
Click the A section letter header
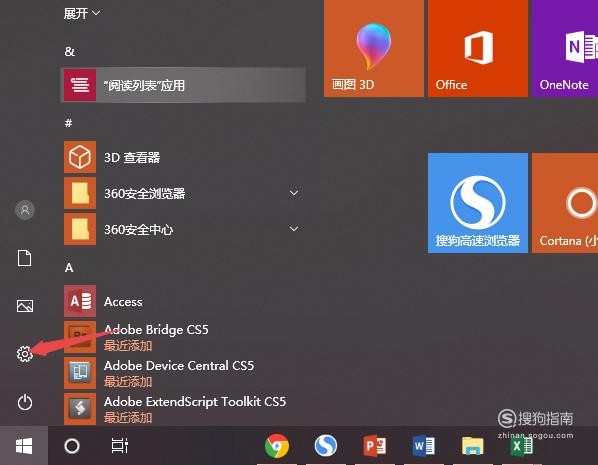[x=69, y=267]
